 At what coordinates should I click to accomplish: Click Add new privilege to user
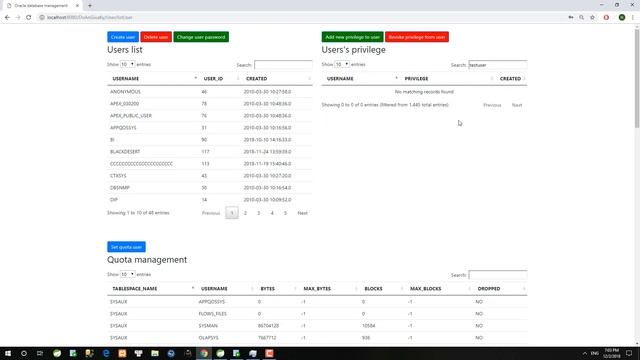coord(352,37)
